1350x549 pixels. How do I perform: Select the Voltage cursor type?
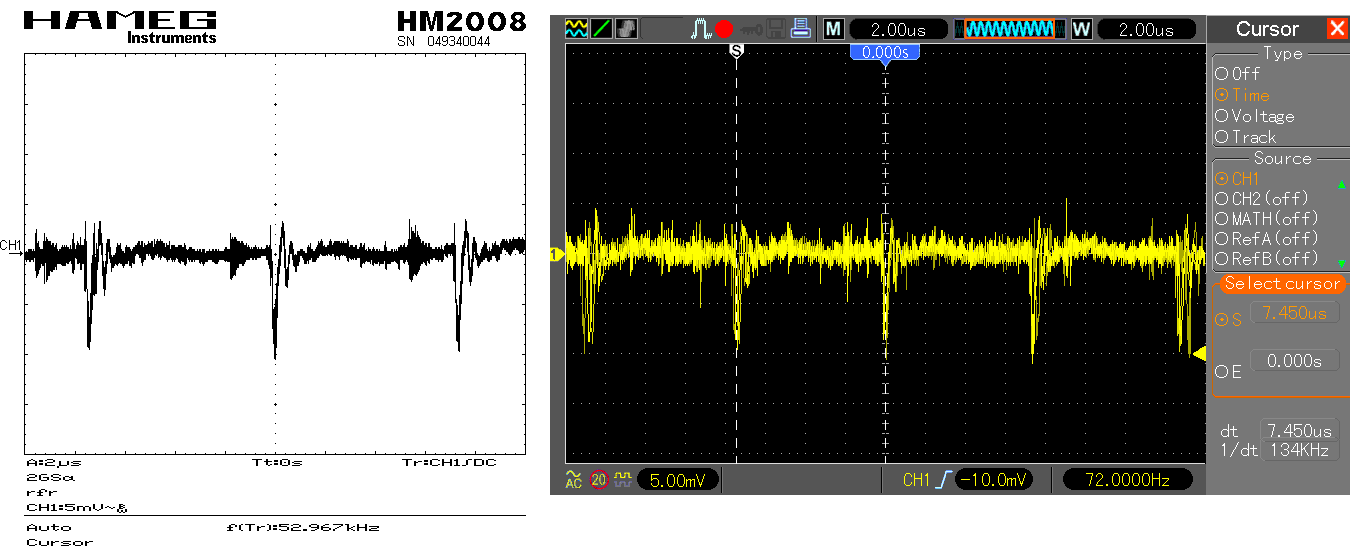[1255, 116]
